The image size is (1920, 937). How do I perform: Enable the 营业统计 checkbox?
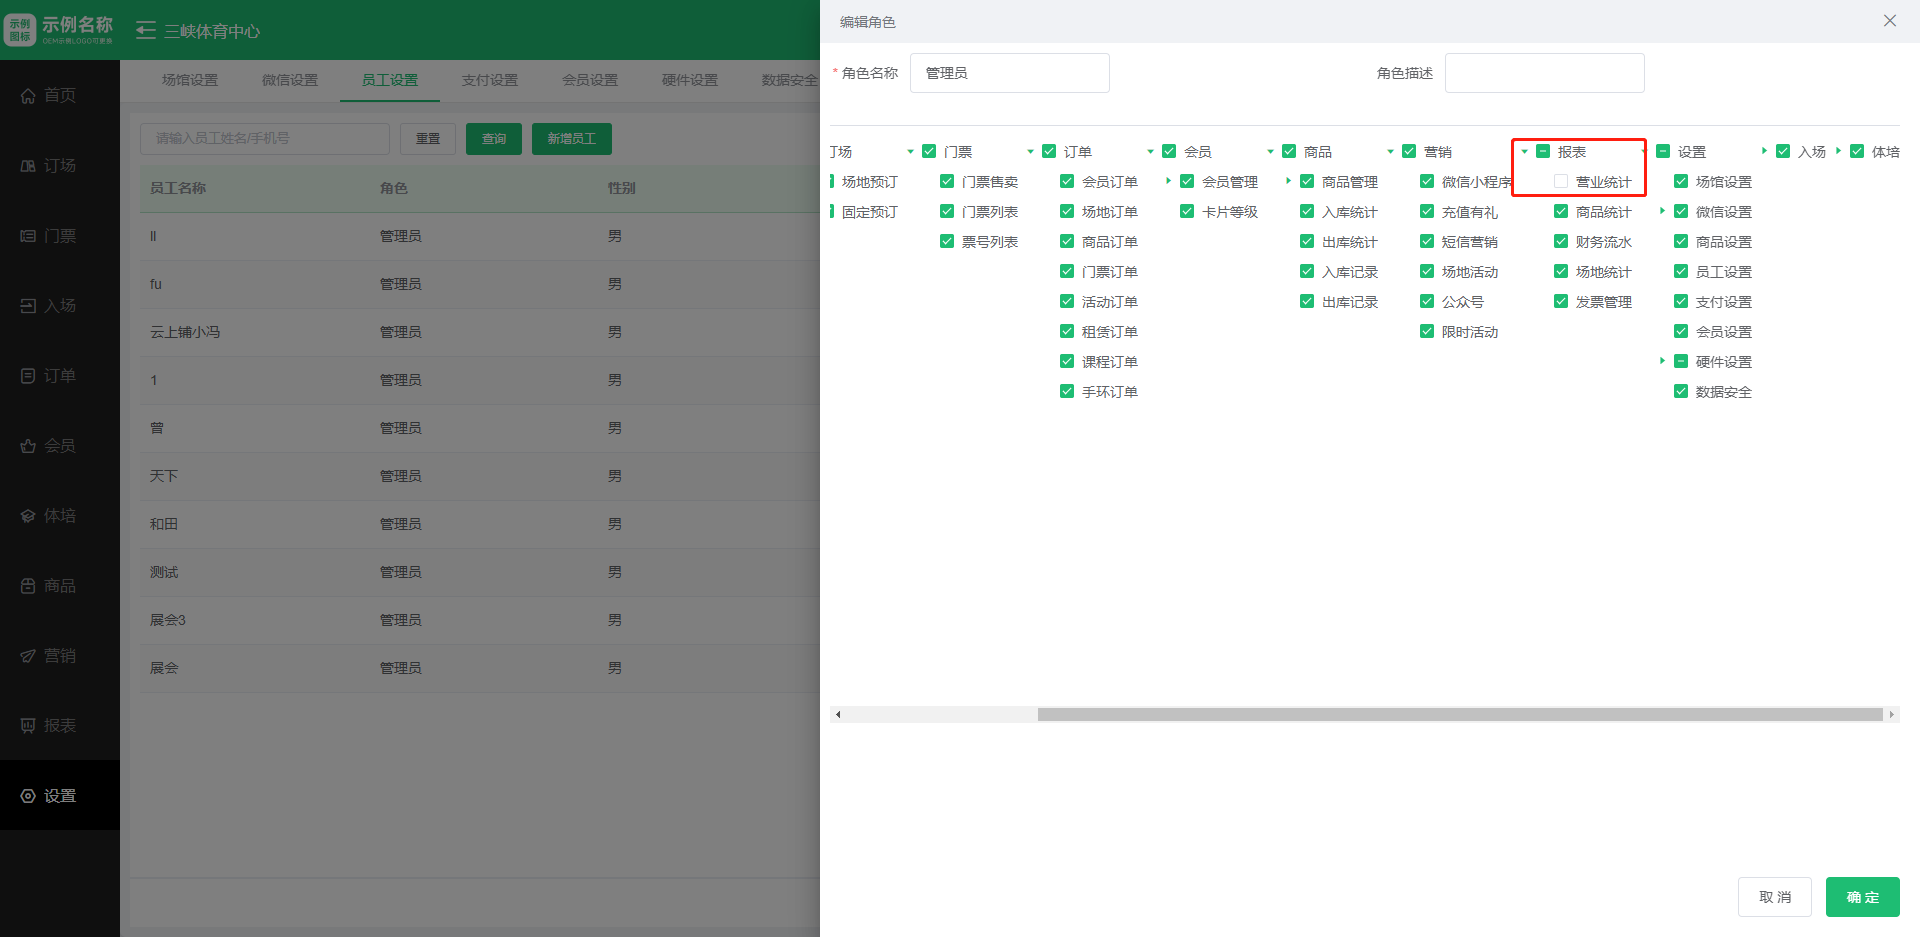1561,182
